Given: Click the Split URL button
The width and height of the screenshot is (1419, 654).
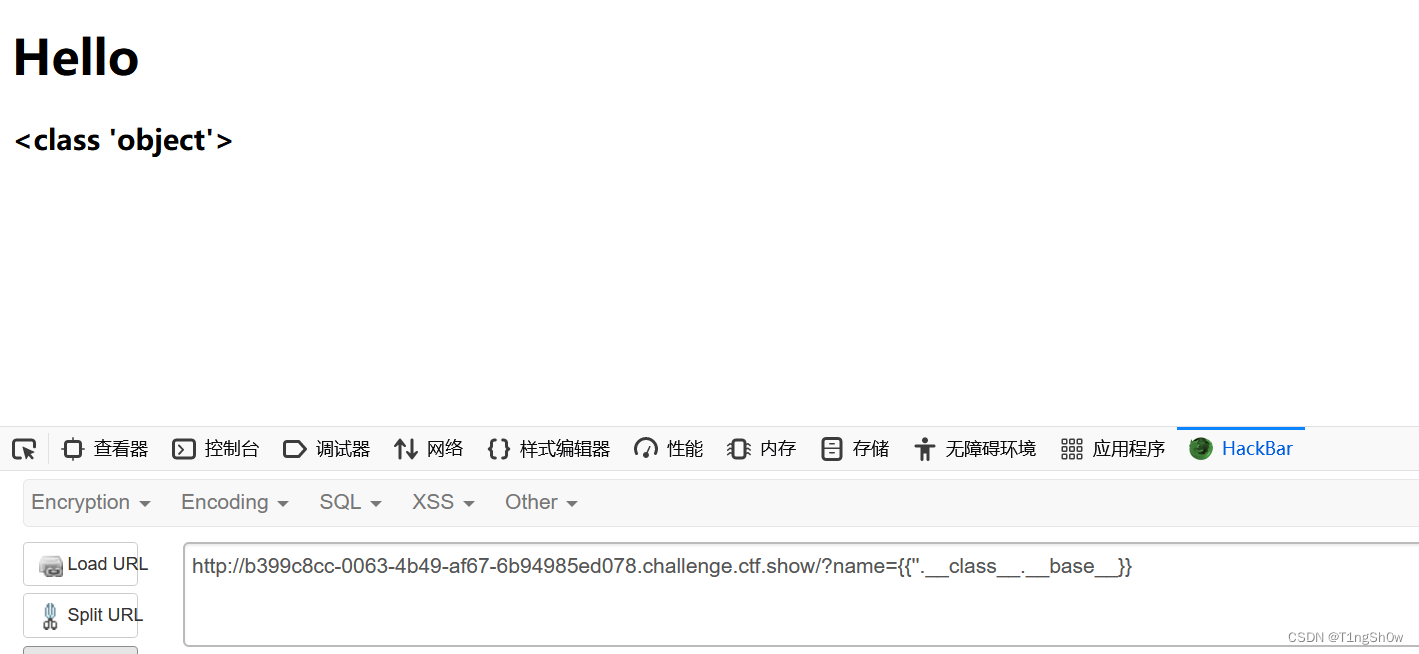Looking at the screenshot, I should point(81,615).
